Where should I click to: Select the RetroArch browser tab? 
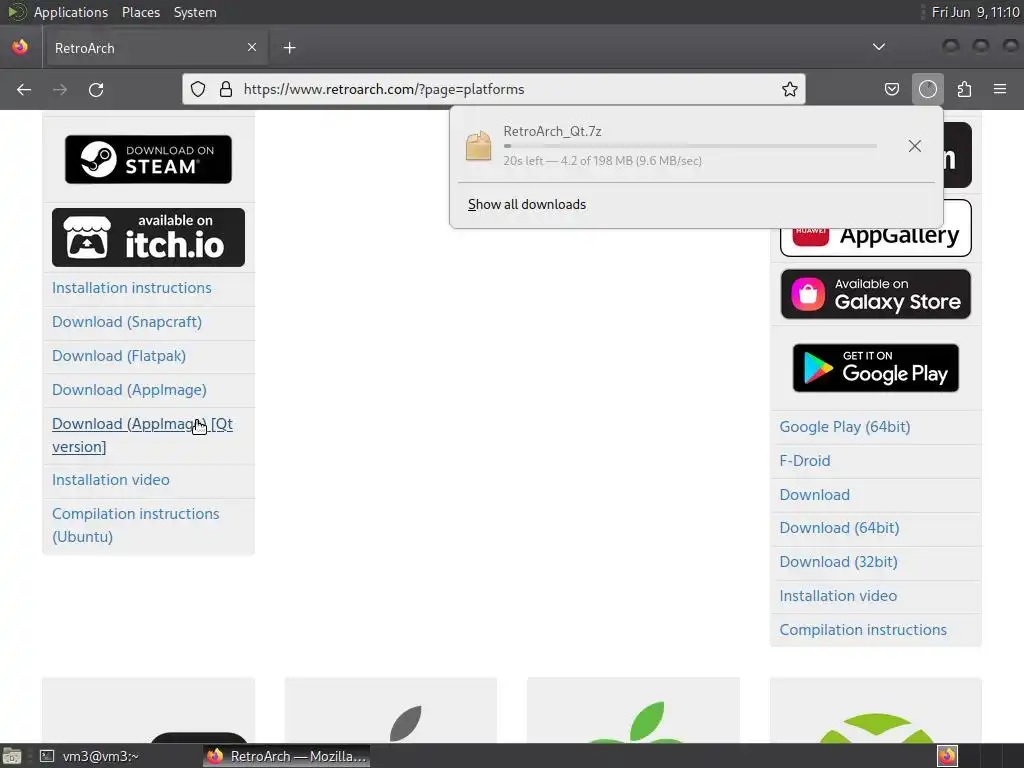point(155,48)
